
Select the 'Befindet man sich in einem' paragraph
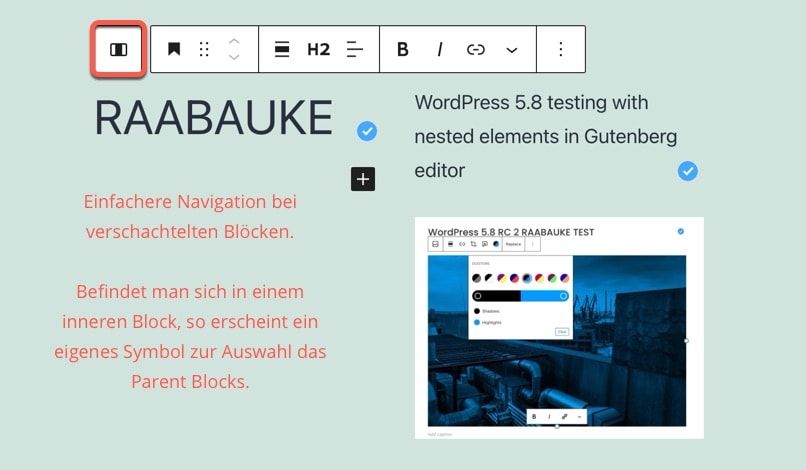190,336
